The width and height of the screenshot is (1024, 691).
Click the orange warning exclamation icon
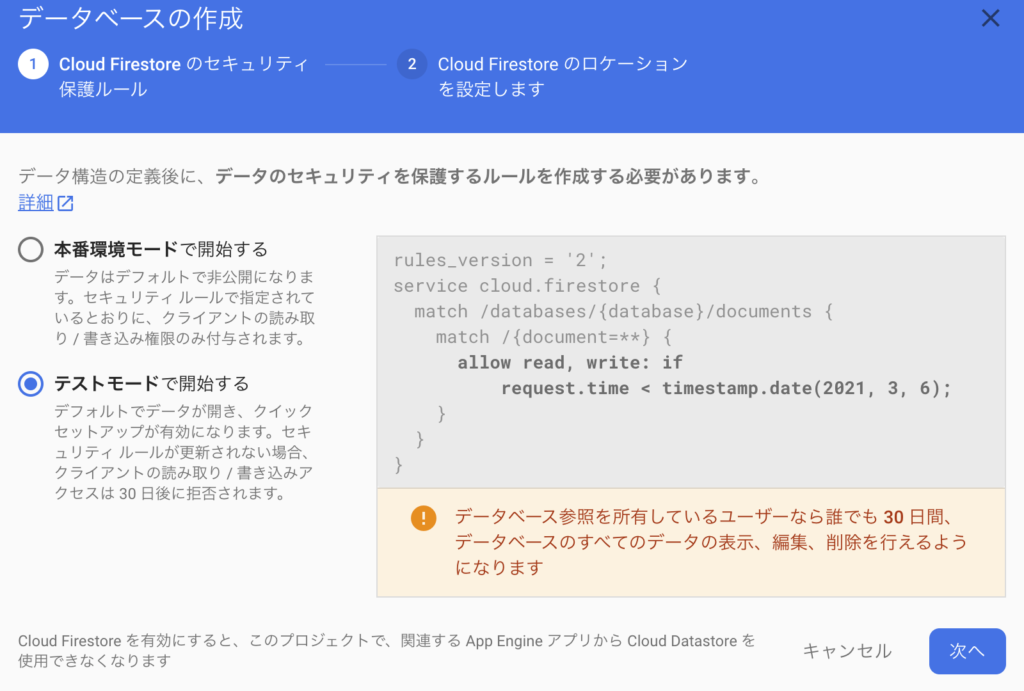[x=424, y=518]
